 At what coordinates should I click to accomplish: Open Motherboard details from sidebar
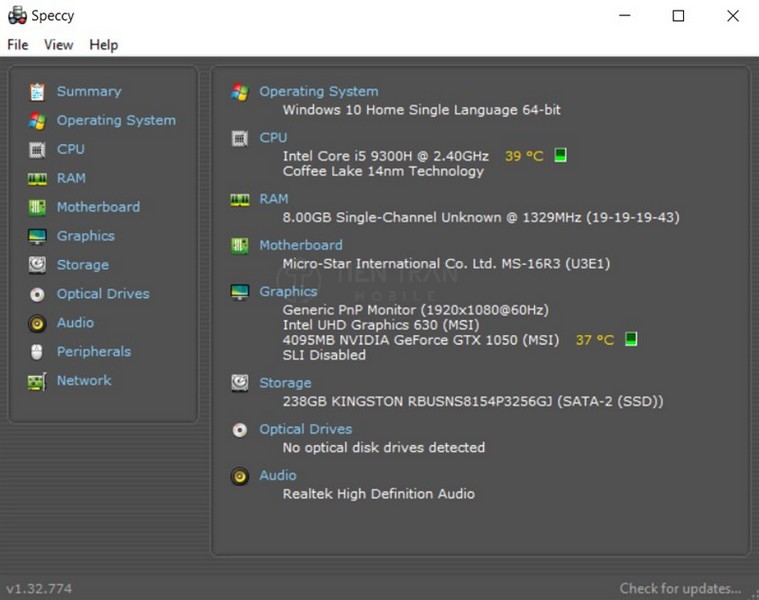[98, 207]
